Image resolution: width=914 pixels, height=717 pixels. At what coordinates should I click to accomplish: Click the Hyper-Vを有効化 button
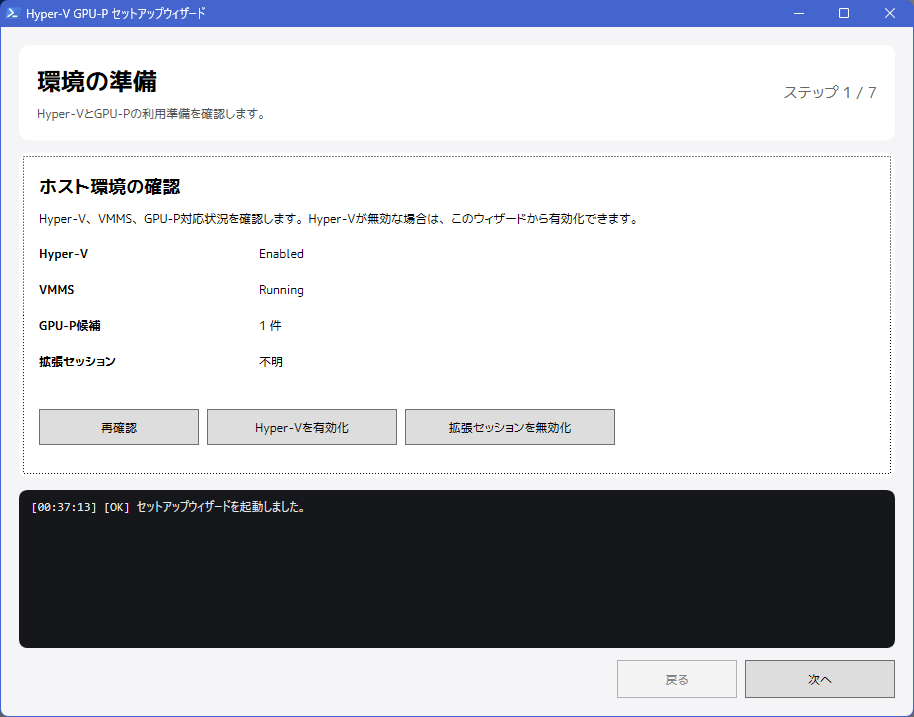pos(302,427)
